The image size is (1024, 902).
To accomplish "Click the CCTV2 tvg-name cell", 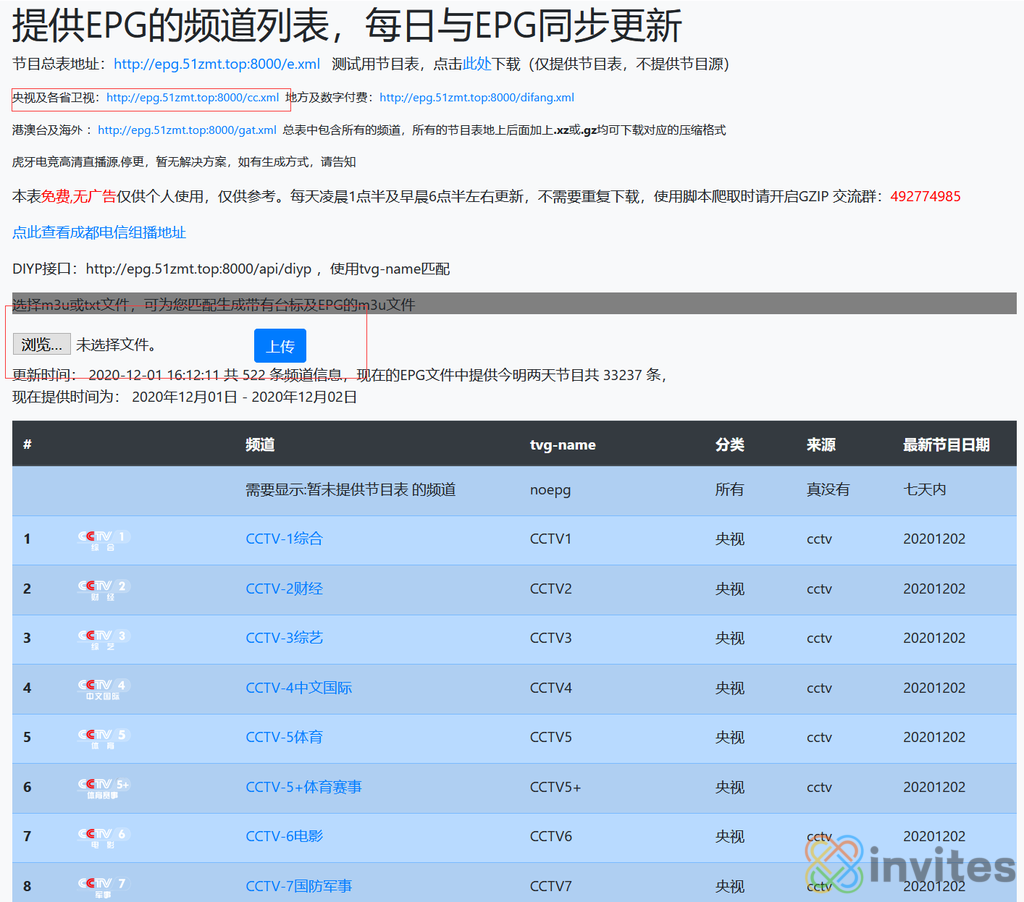I will click(x=551, y=588).
